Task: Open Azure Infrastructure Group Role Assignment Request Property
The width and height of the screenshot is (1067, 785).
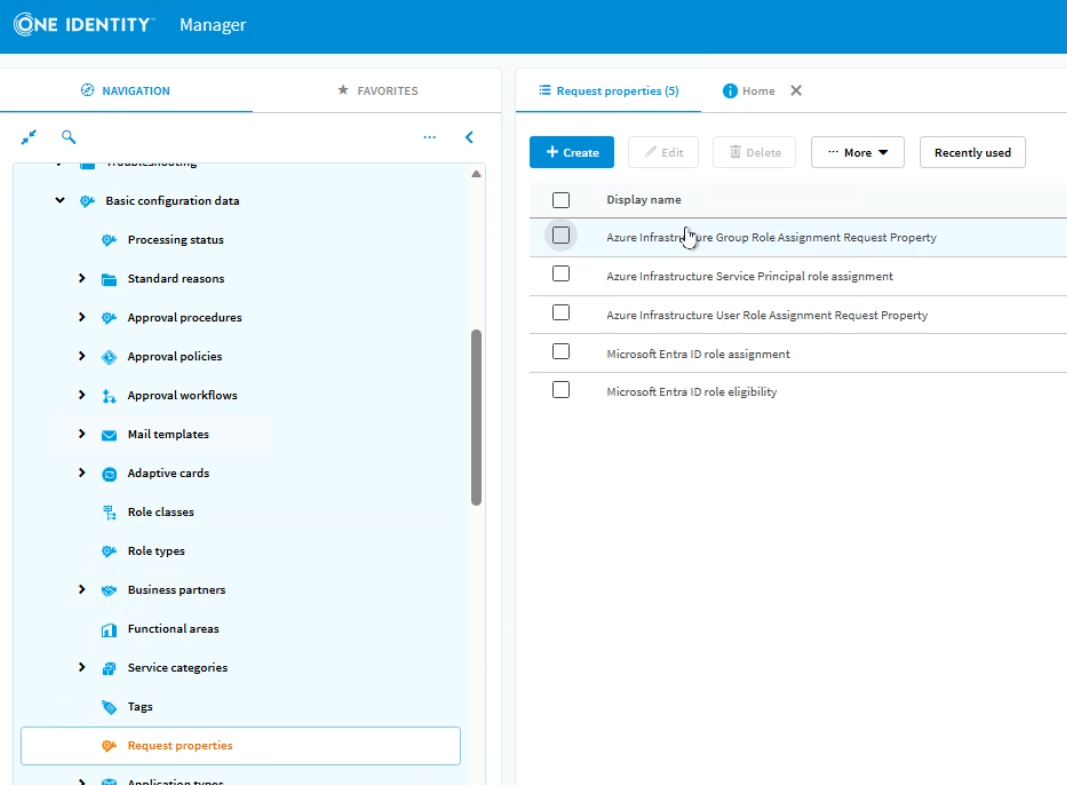Action: click(x=771, y=237)
